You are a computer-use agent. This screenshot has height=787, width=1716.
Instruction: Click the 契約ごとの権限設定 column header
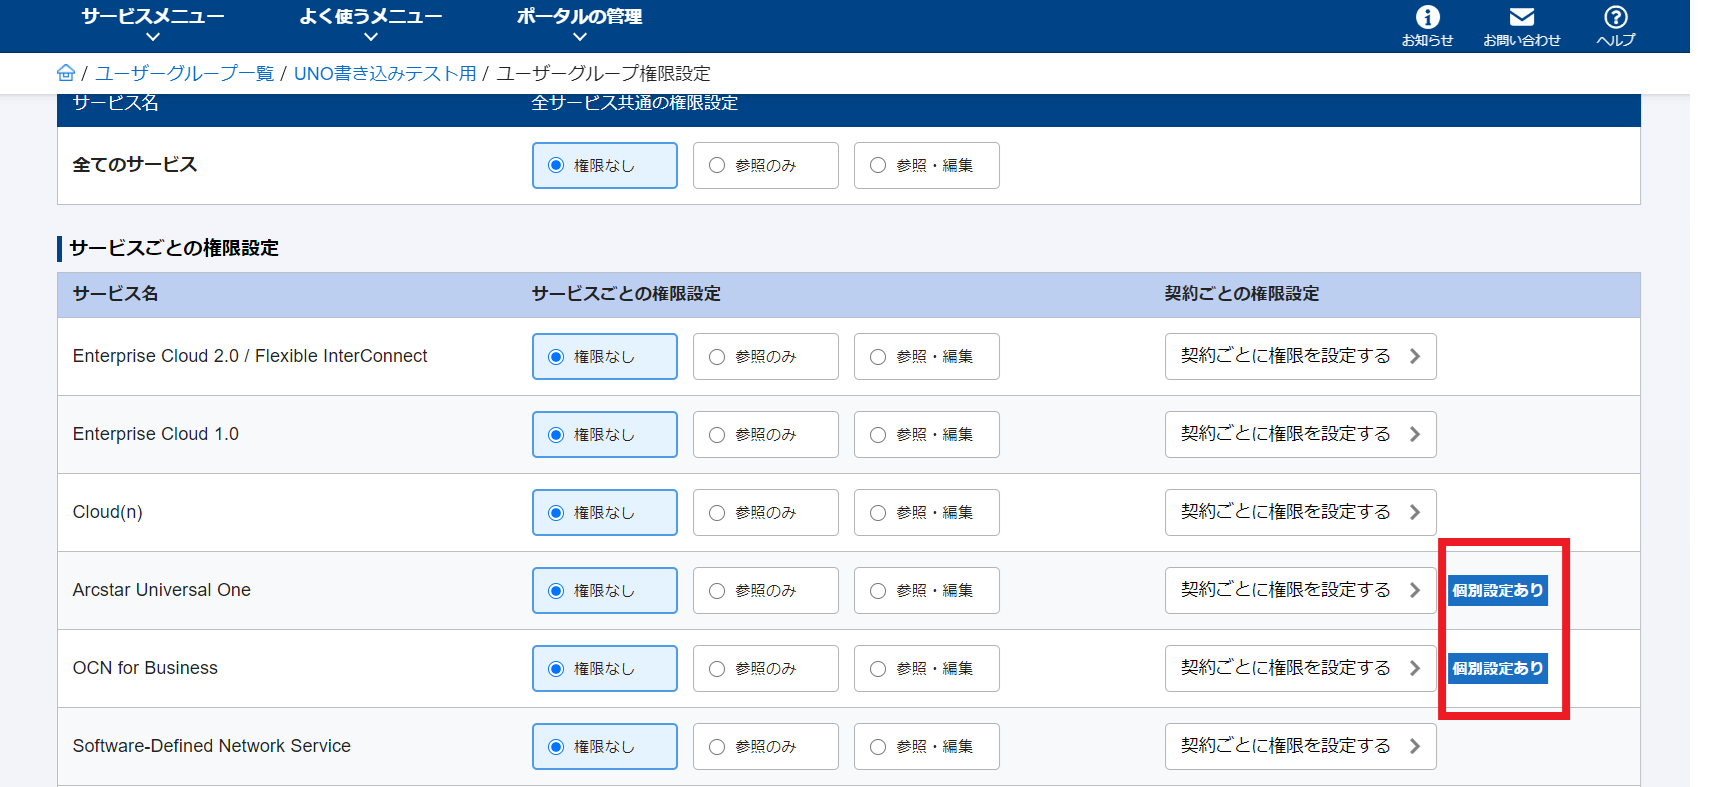1242,294
